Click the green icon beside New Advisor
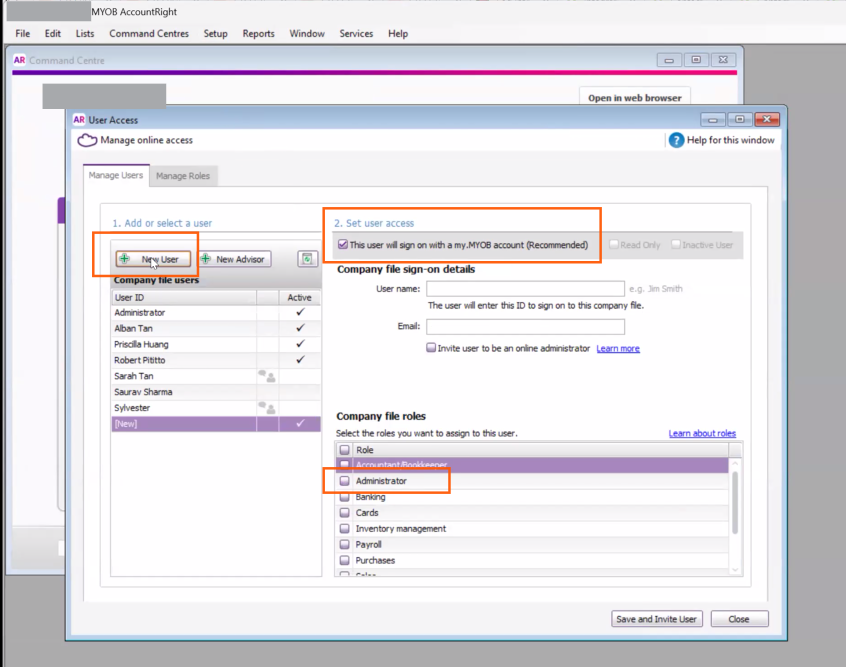 pyautogui.click(x=206, y=259)
